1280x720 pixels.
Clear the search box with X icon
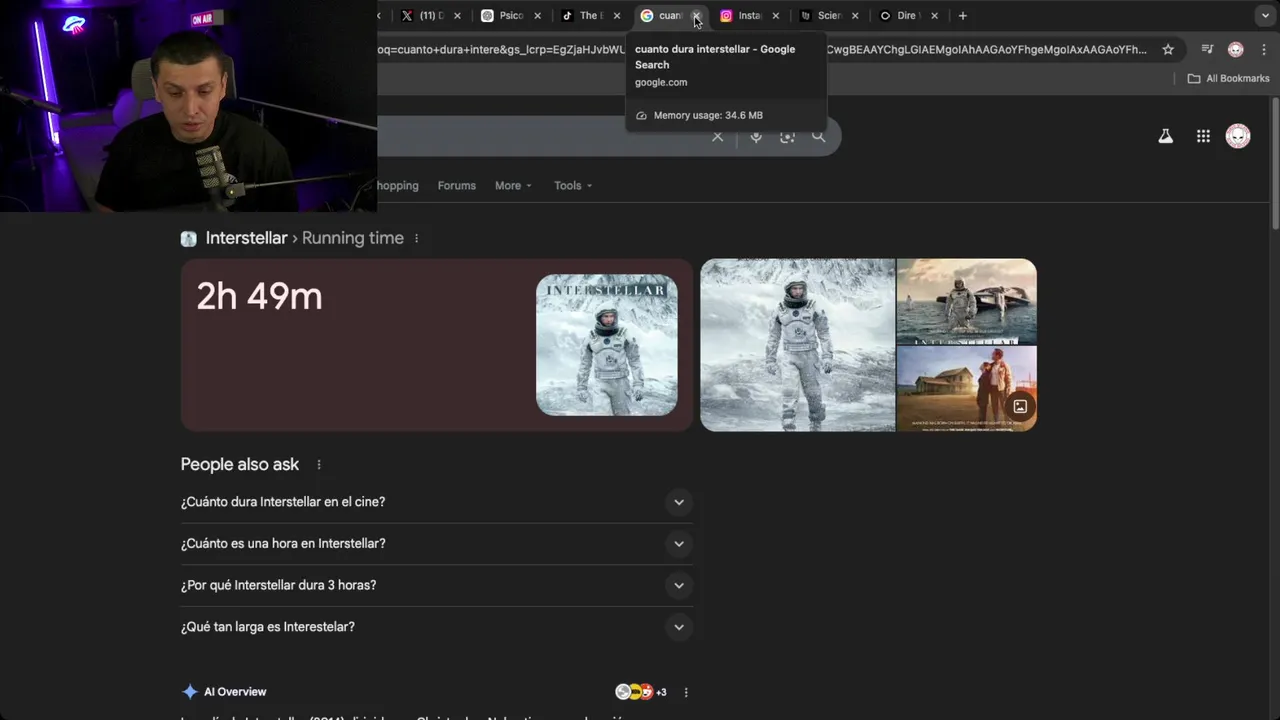point(717,137)
